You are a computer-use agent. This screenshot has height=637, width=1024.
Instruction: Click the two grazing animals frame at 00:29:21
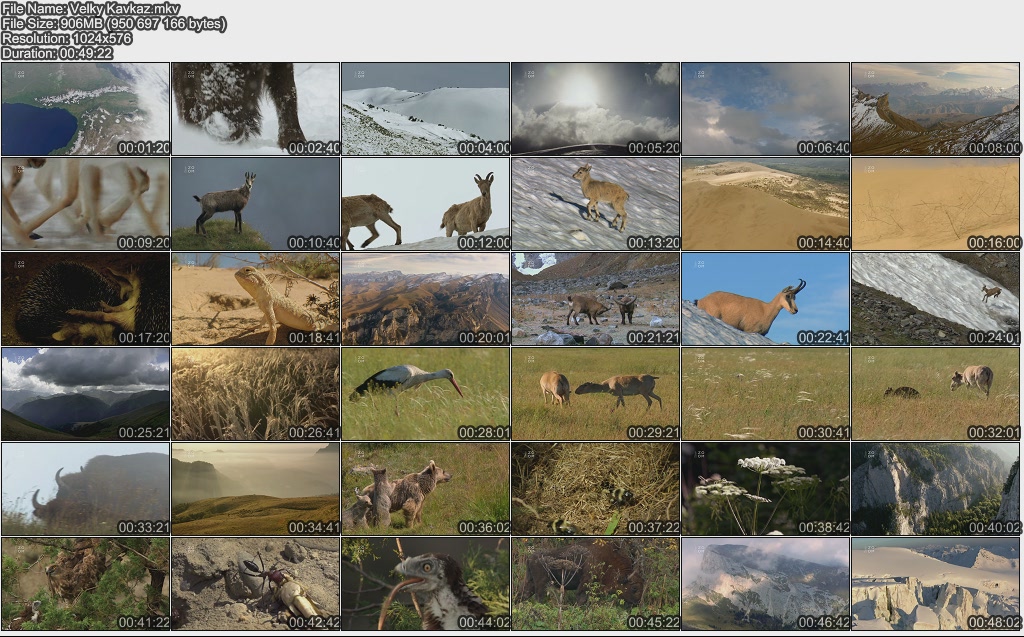[x=596, y=394]
